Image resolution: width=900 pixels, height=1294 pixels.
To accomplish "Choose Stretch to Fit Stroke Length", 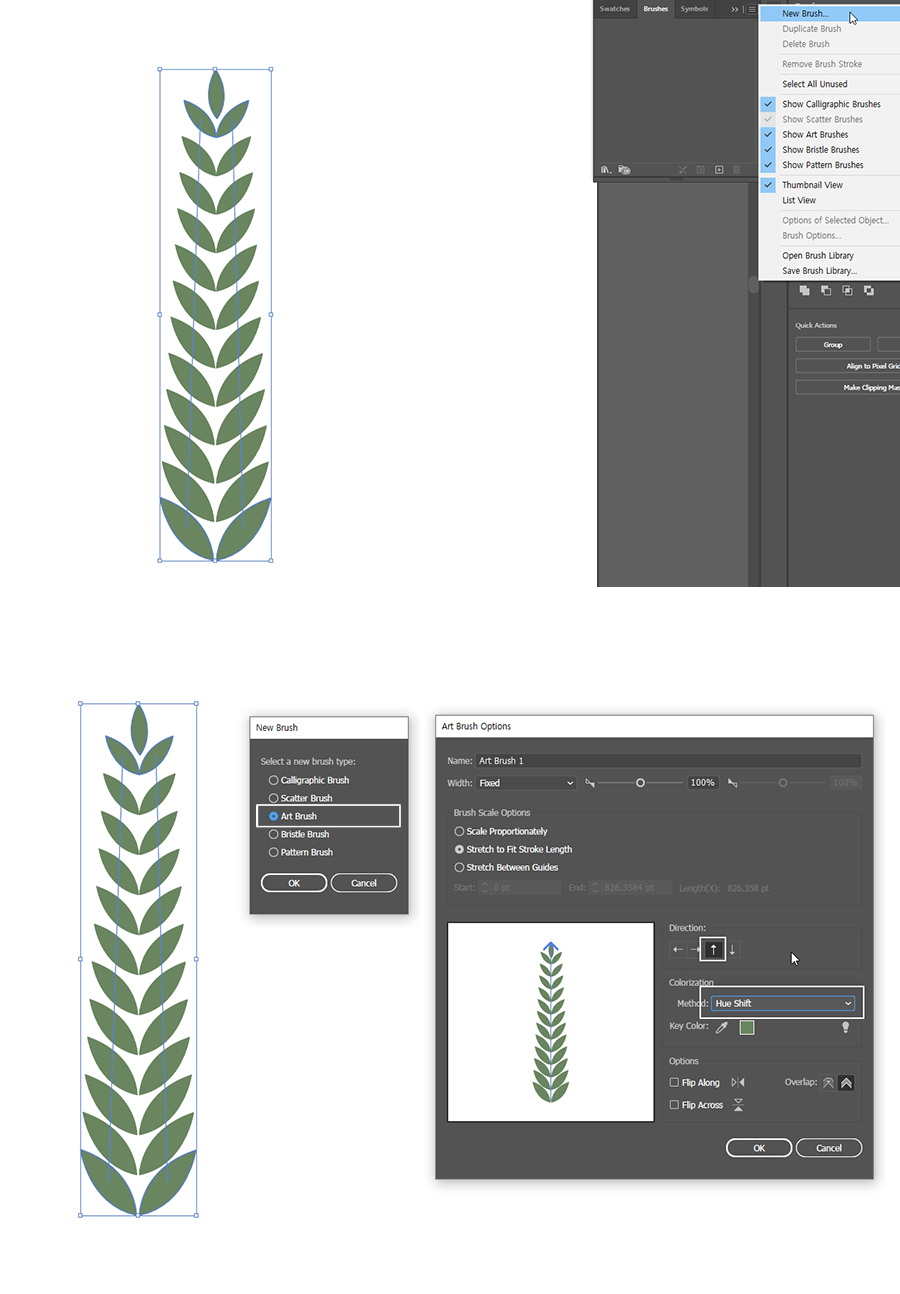I will click(460, 849).
